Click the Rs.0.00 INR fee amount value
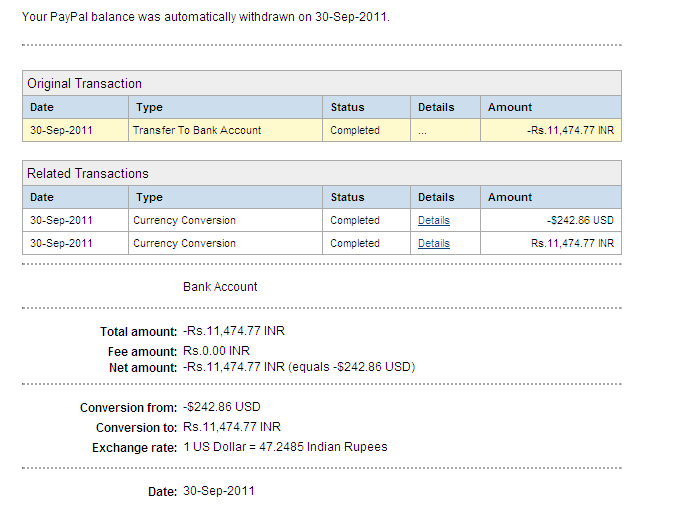Screen dimensions: 676x506 pos(216,350)
